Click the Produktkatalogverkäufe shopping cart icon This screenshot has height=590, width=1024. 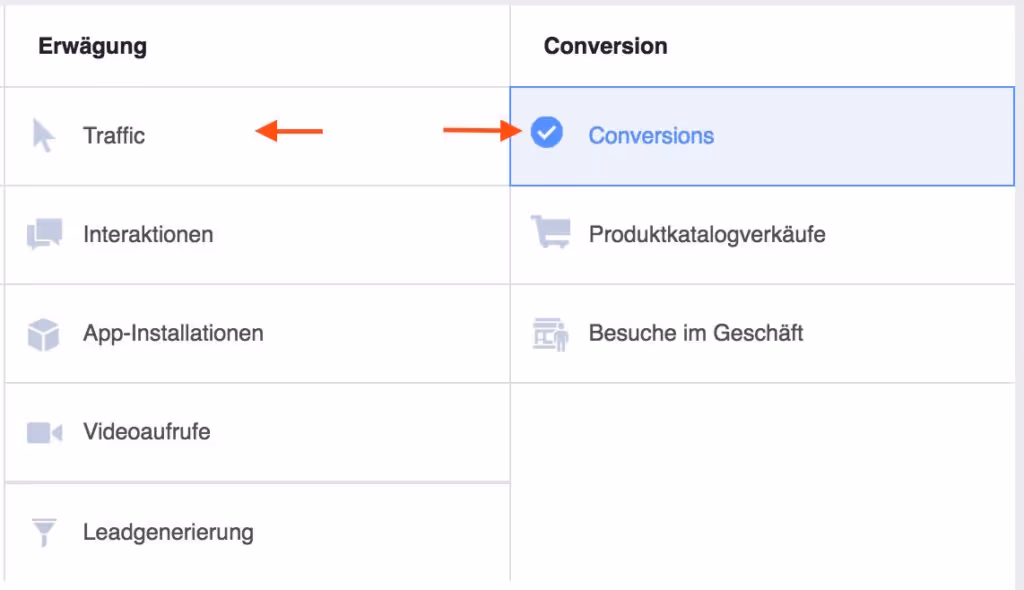click(x=551, y=232)
